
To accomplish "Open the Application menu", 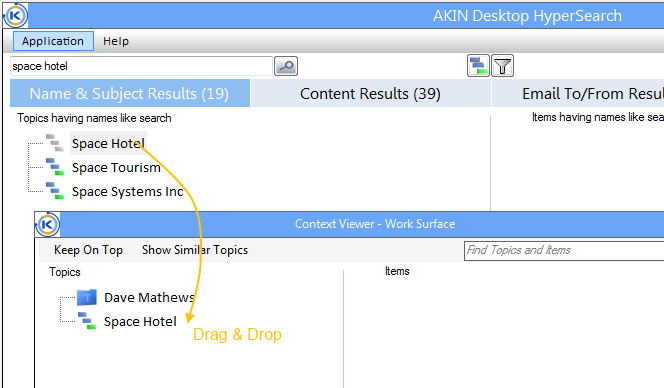I will click(53, 41).
